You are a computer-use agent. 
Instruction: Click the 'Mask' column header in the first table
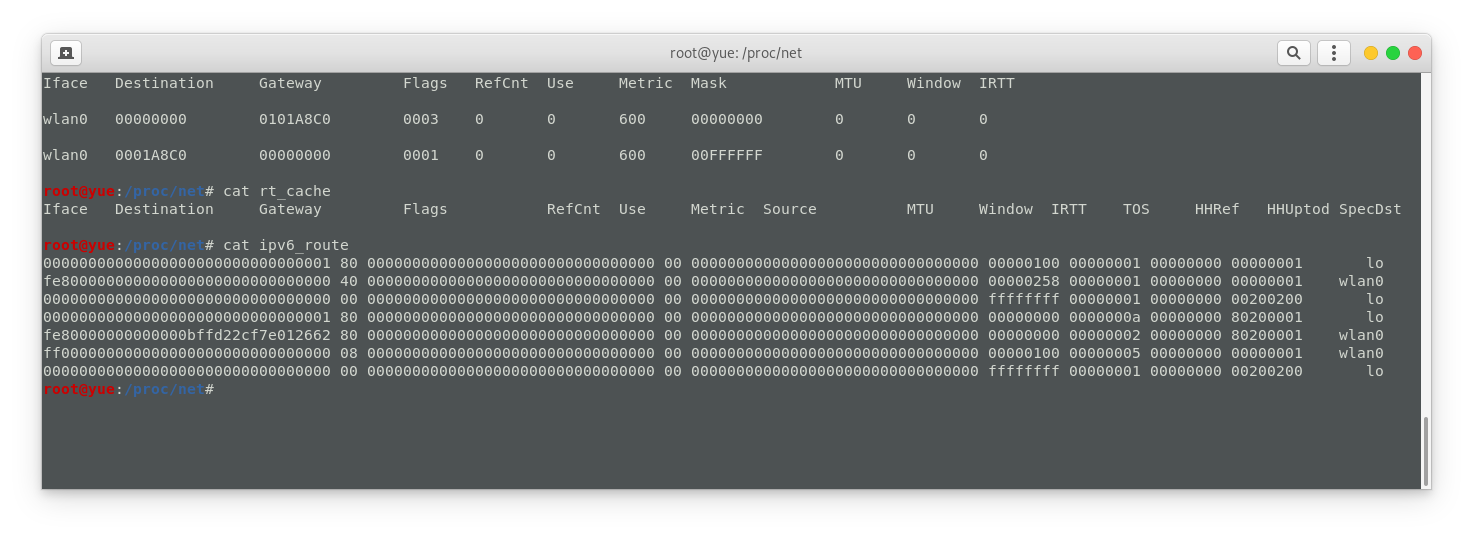point(709,83)
